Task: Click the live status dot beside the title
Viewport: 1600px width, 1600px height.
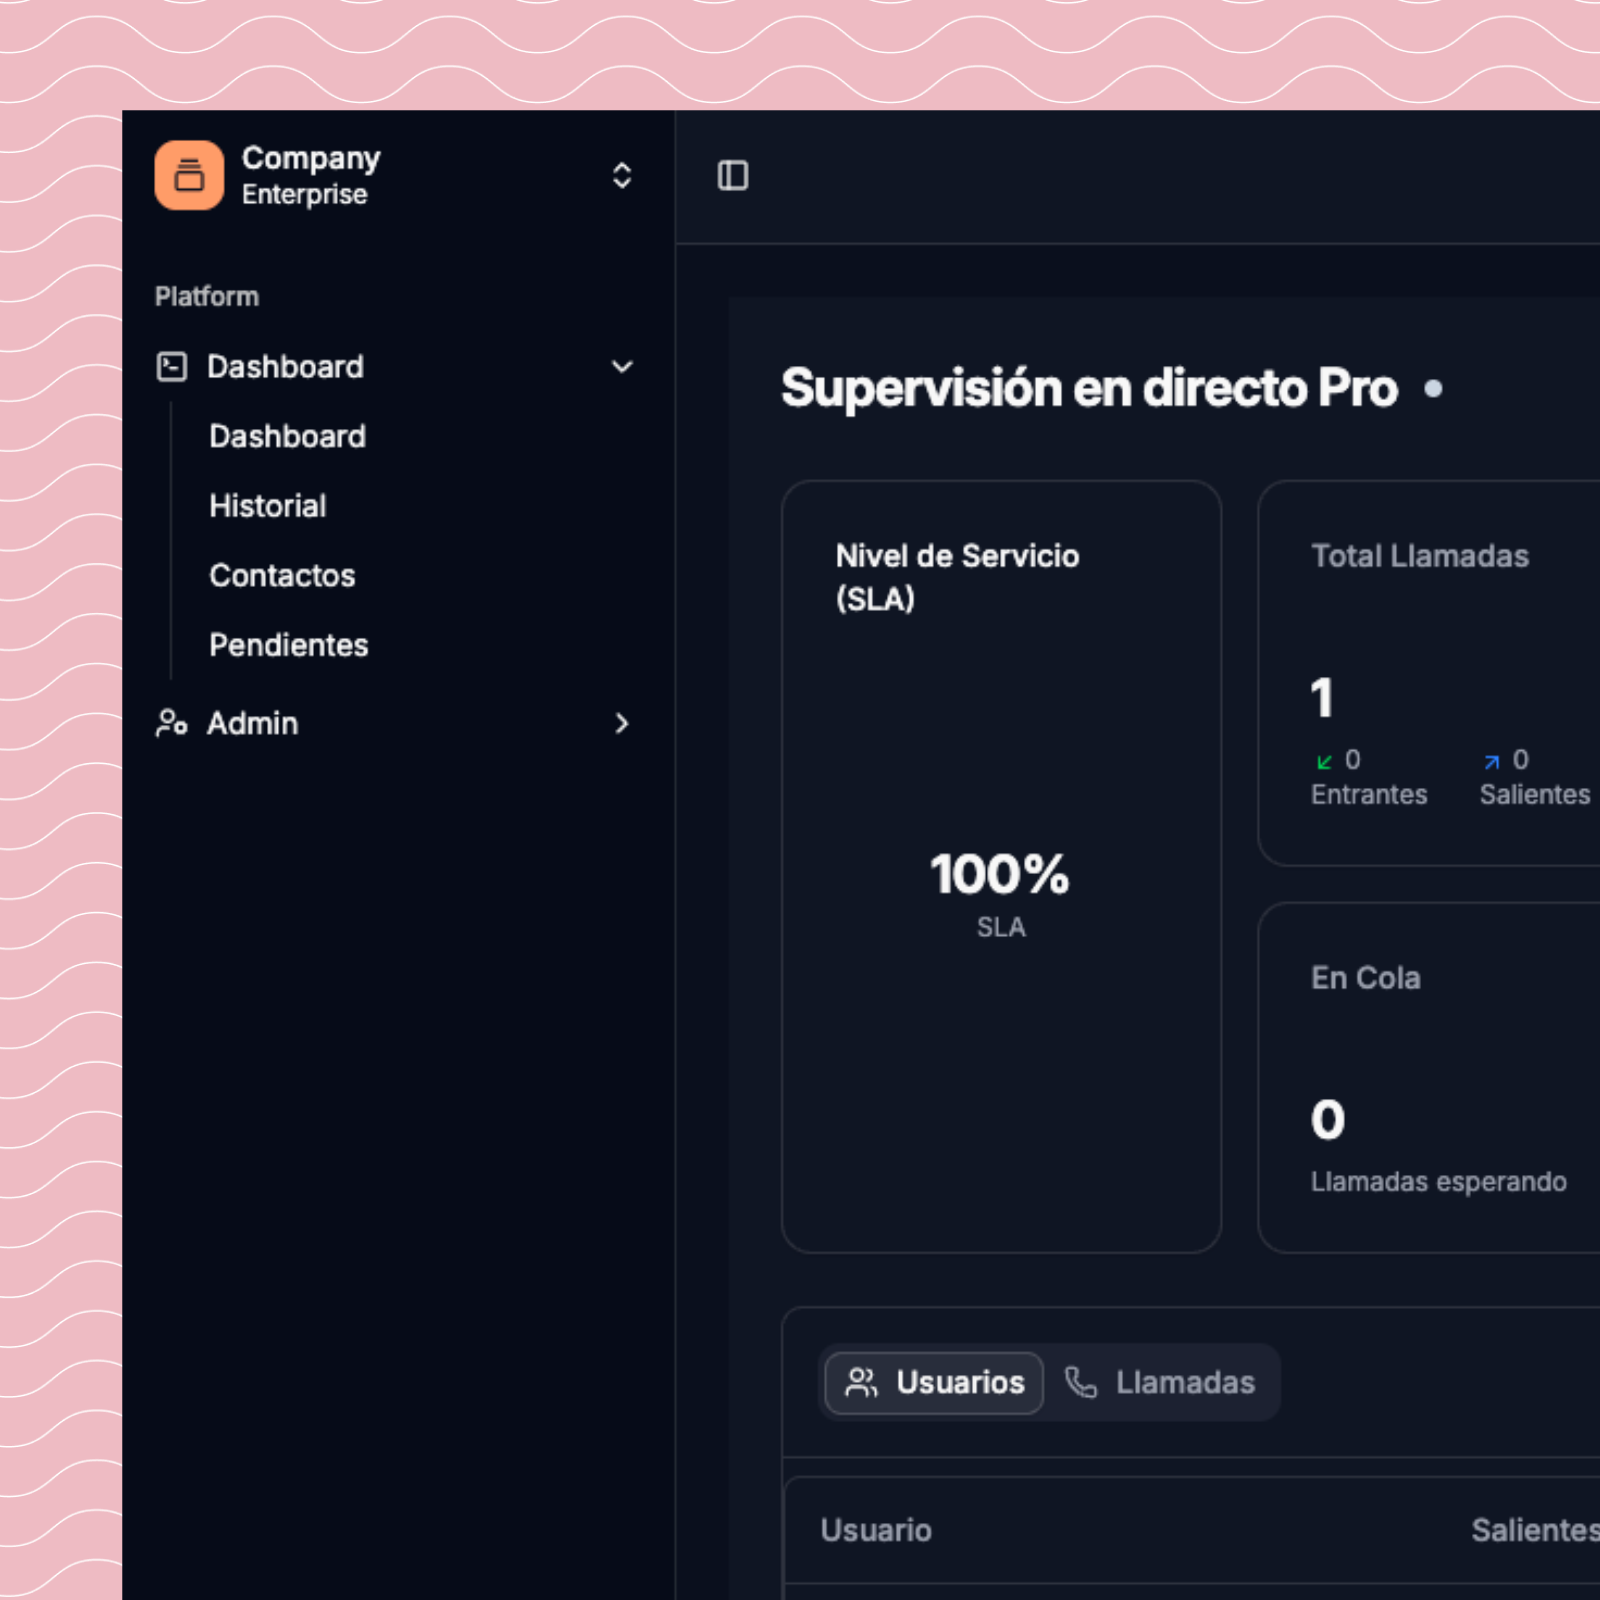Action: point(1433,389)
